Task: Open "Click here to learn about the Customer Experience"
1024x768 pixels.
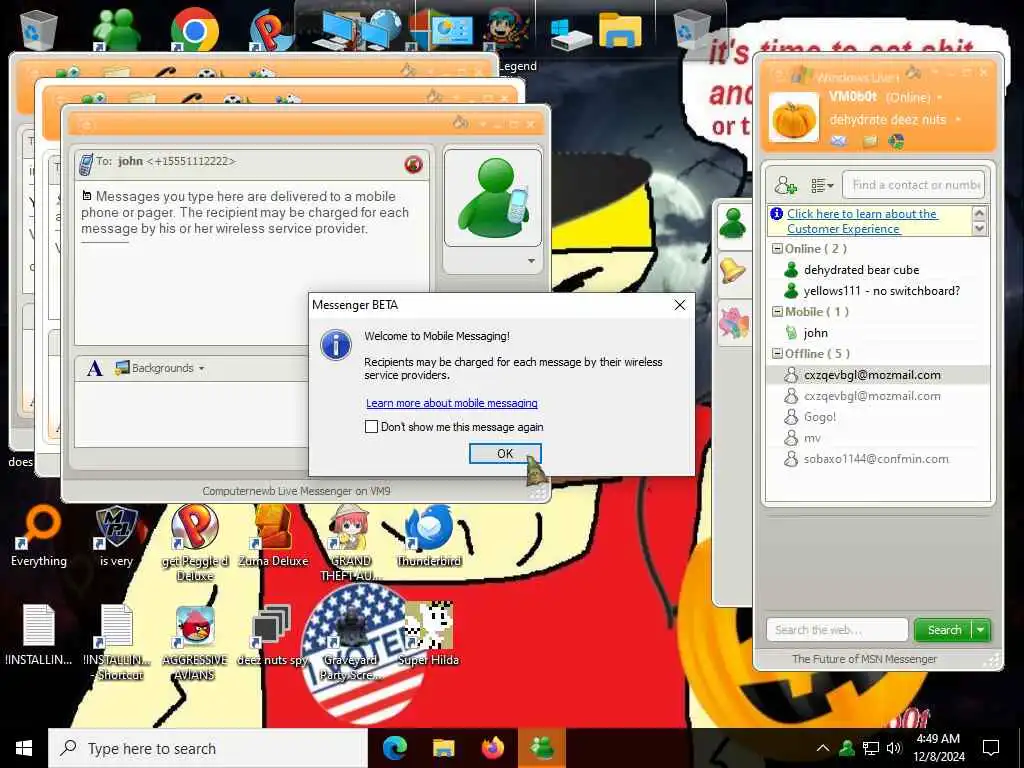Action: click(862, 221)
